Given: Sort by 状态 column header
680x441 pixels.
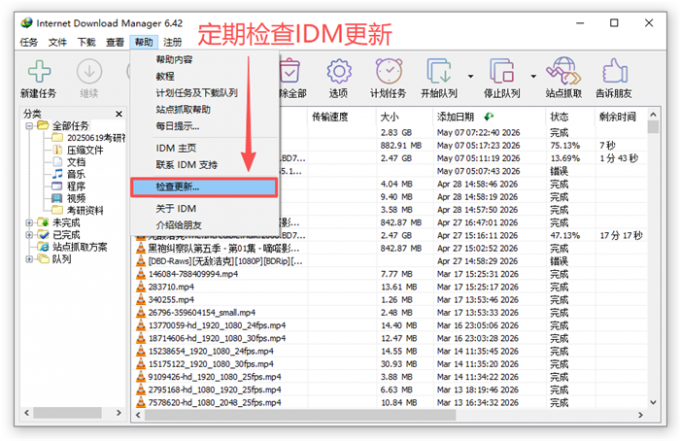Looking at the screenshot, I should click(x=570, y=117).
